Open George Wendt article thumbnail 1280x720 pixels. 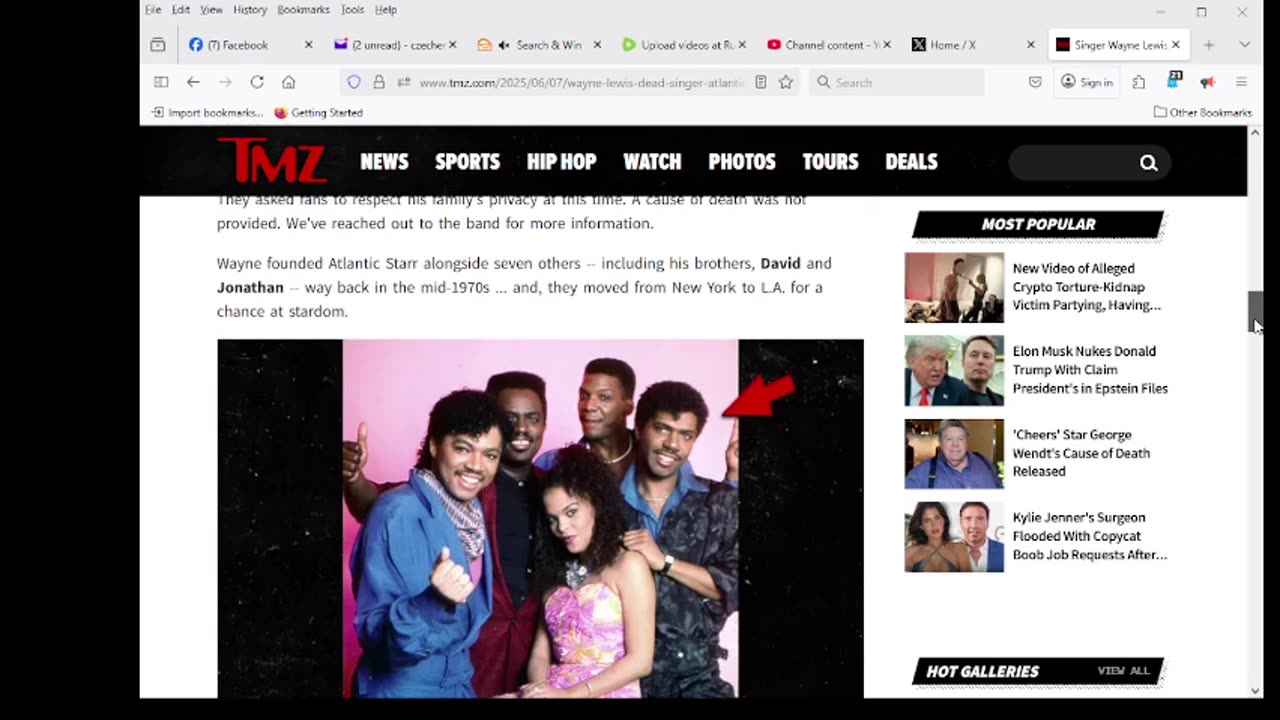pyautogui.click(x=954, y=454)
